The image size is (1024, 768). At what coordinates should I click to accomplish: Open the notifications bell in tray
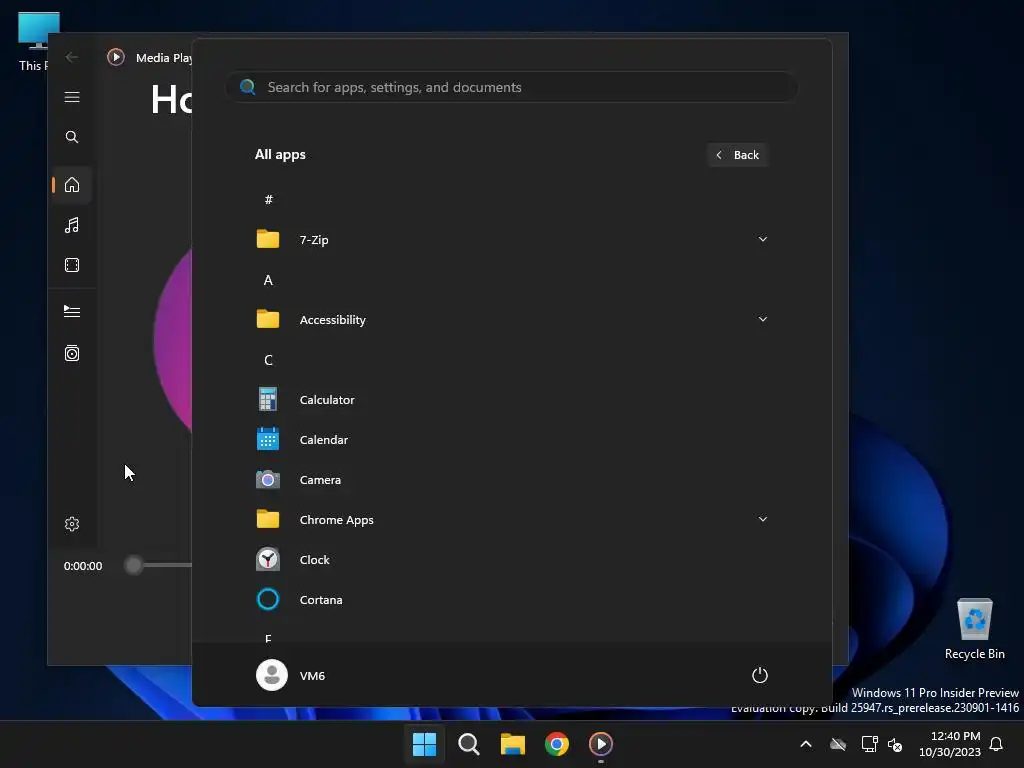(996, 744)
